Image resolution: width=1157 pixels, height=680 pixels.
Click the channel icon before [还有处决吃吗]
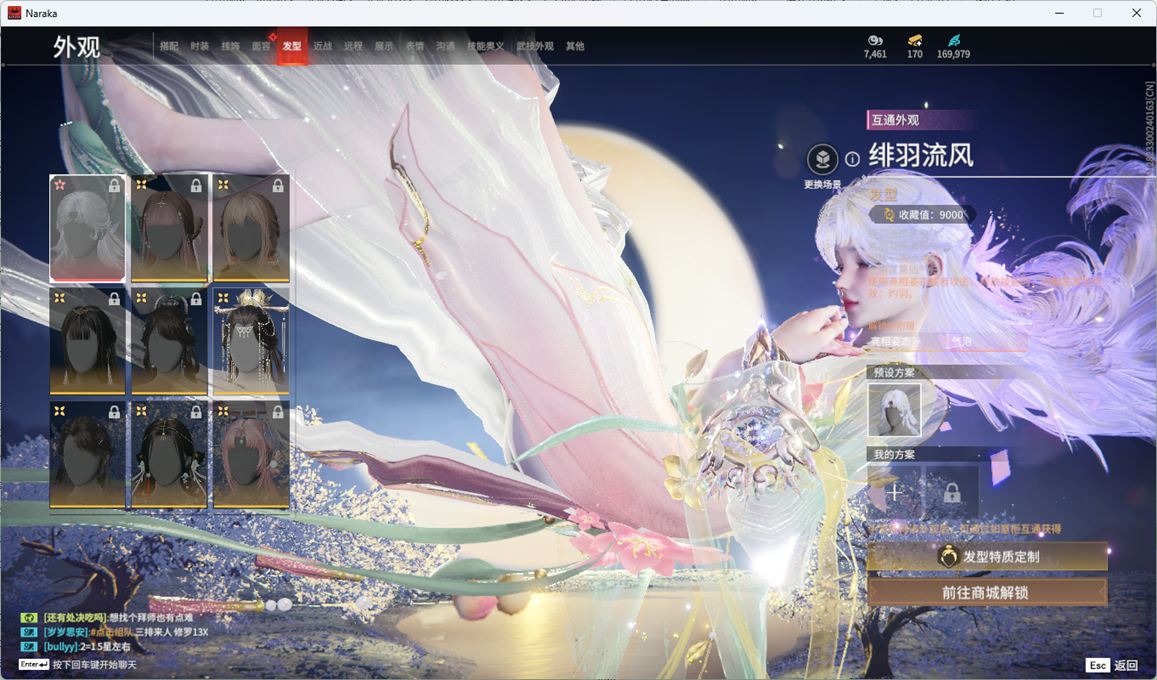(x=29, y=617)
